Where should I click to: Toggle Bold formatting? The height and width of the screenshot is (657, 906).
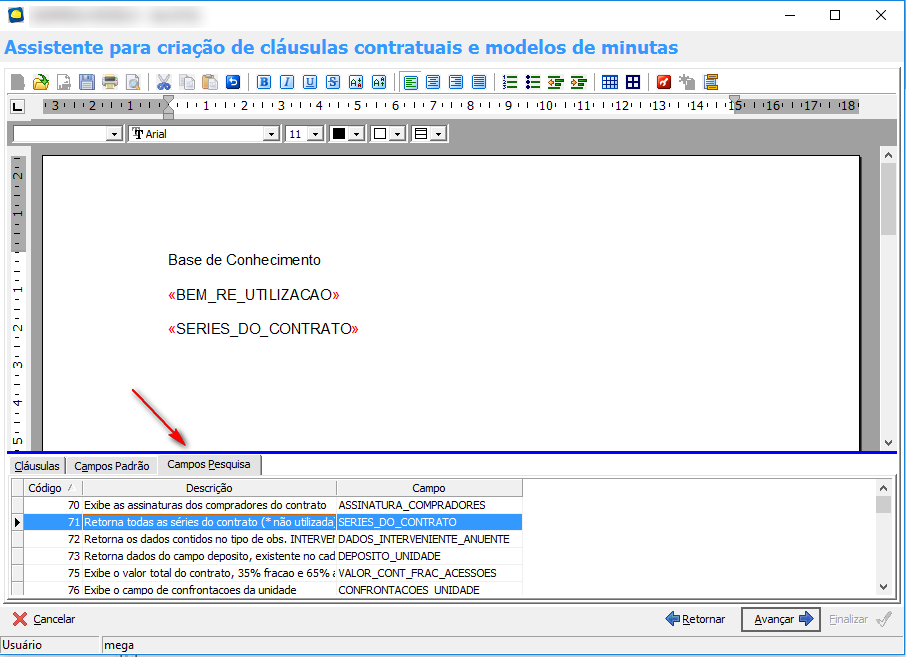[x=264, y=82]
